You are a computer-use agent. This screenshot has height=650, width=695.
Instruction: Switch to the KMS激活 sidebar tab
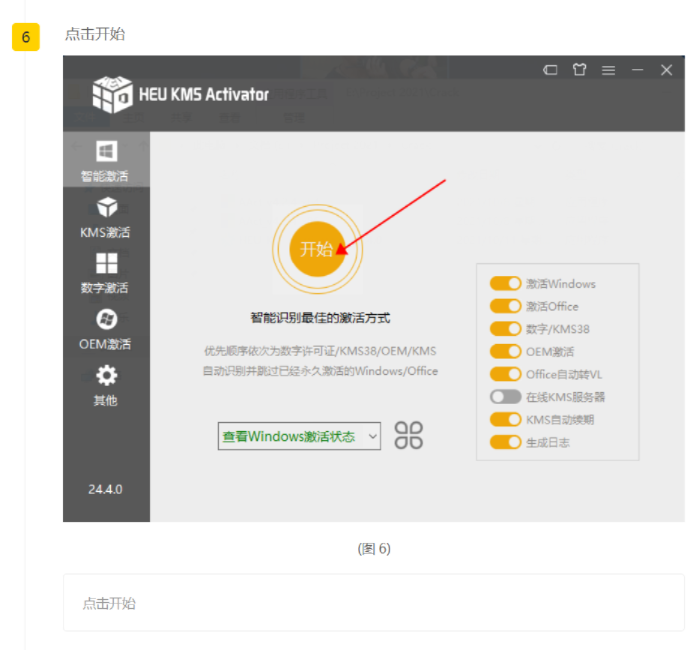click(106, 218)
